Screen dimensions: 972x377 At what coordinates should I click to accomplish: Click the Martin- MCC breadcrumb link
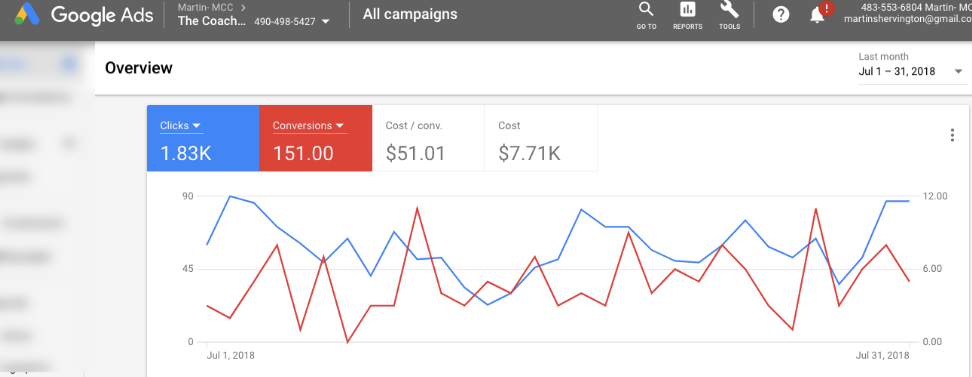pos(205,7)
